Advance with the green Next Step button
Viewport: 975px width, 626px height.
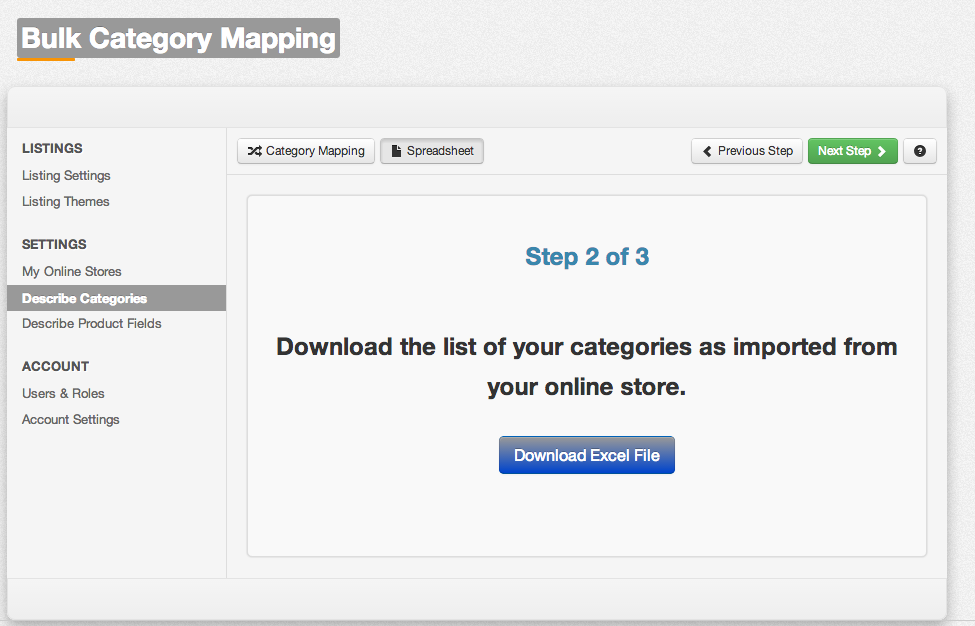point(853,151)
